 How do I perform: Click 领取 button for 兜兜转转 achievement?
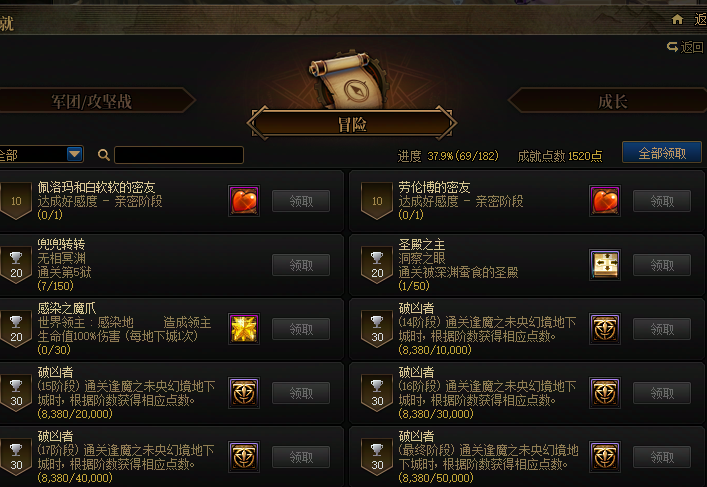pyautogui.click(x=301, y=265)
